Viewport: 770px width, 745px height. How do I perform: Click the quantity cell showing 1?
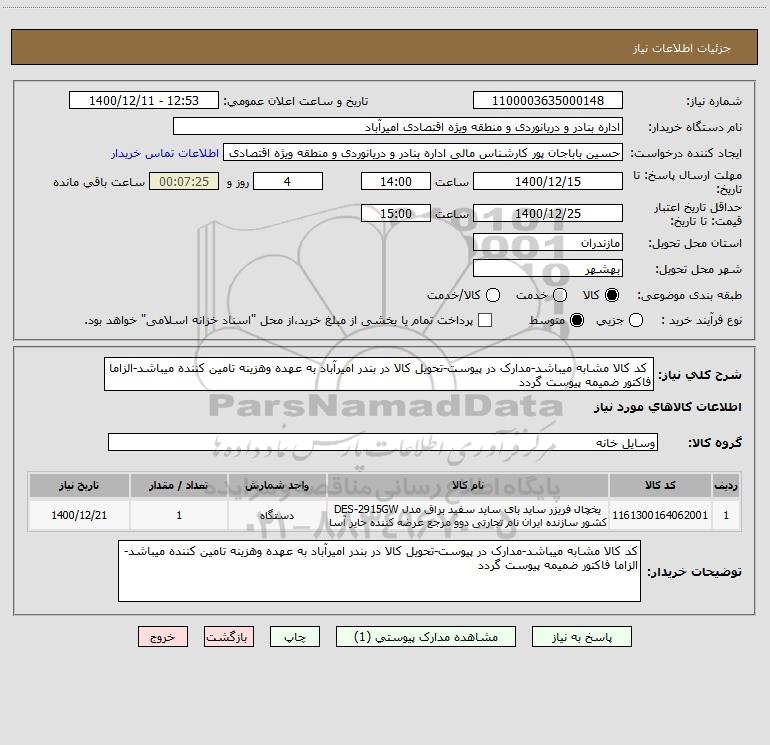click(179, 515)
